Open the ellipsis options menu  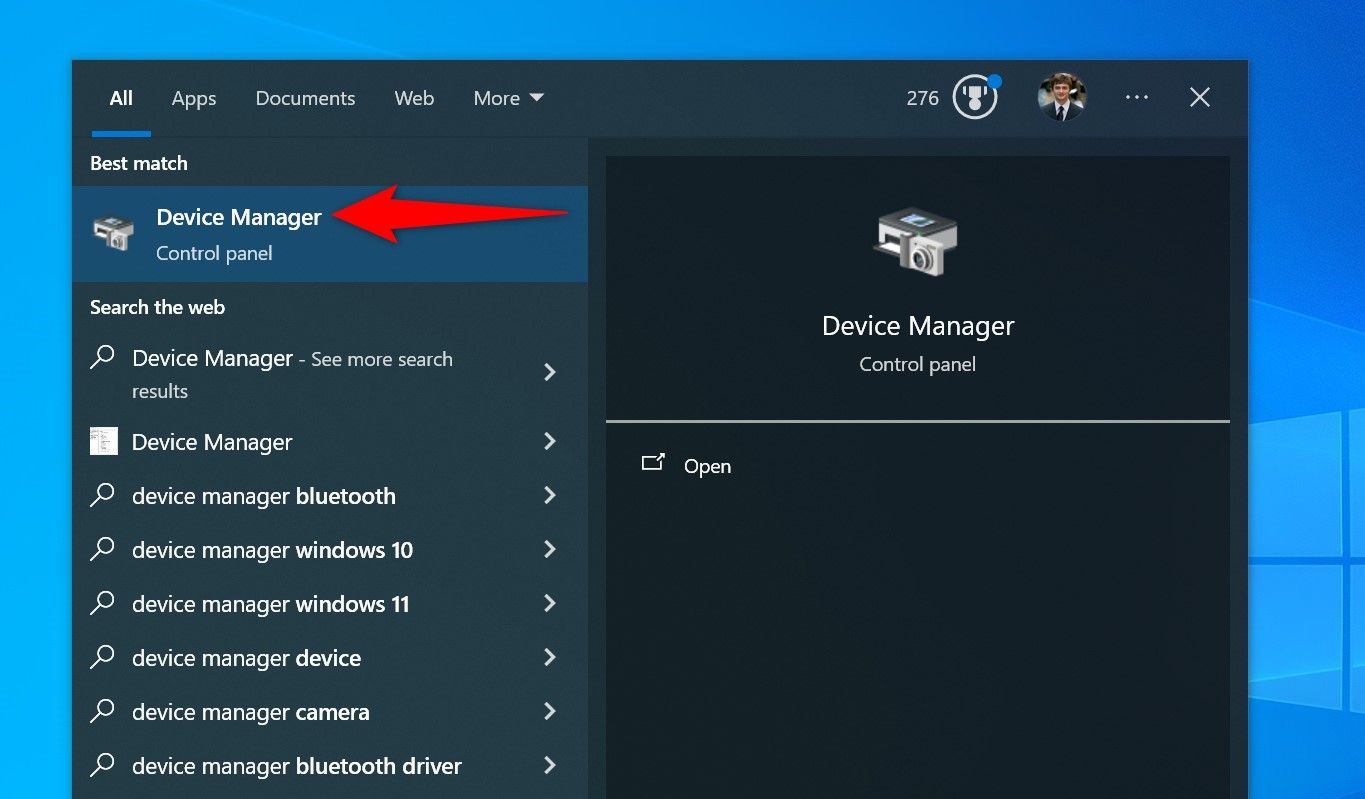[1136, 97]
